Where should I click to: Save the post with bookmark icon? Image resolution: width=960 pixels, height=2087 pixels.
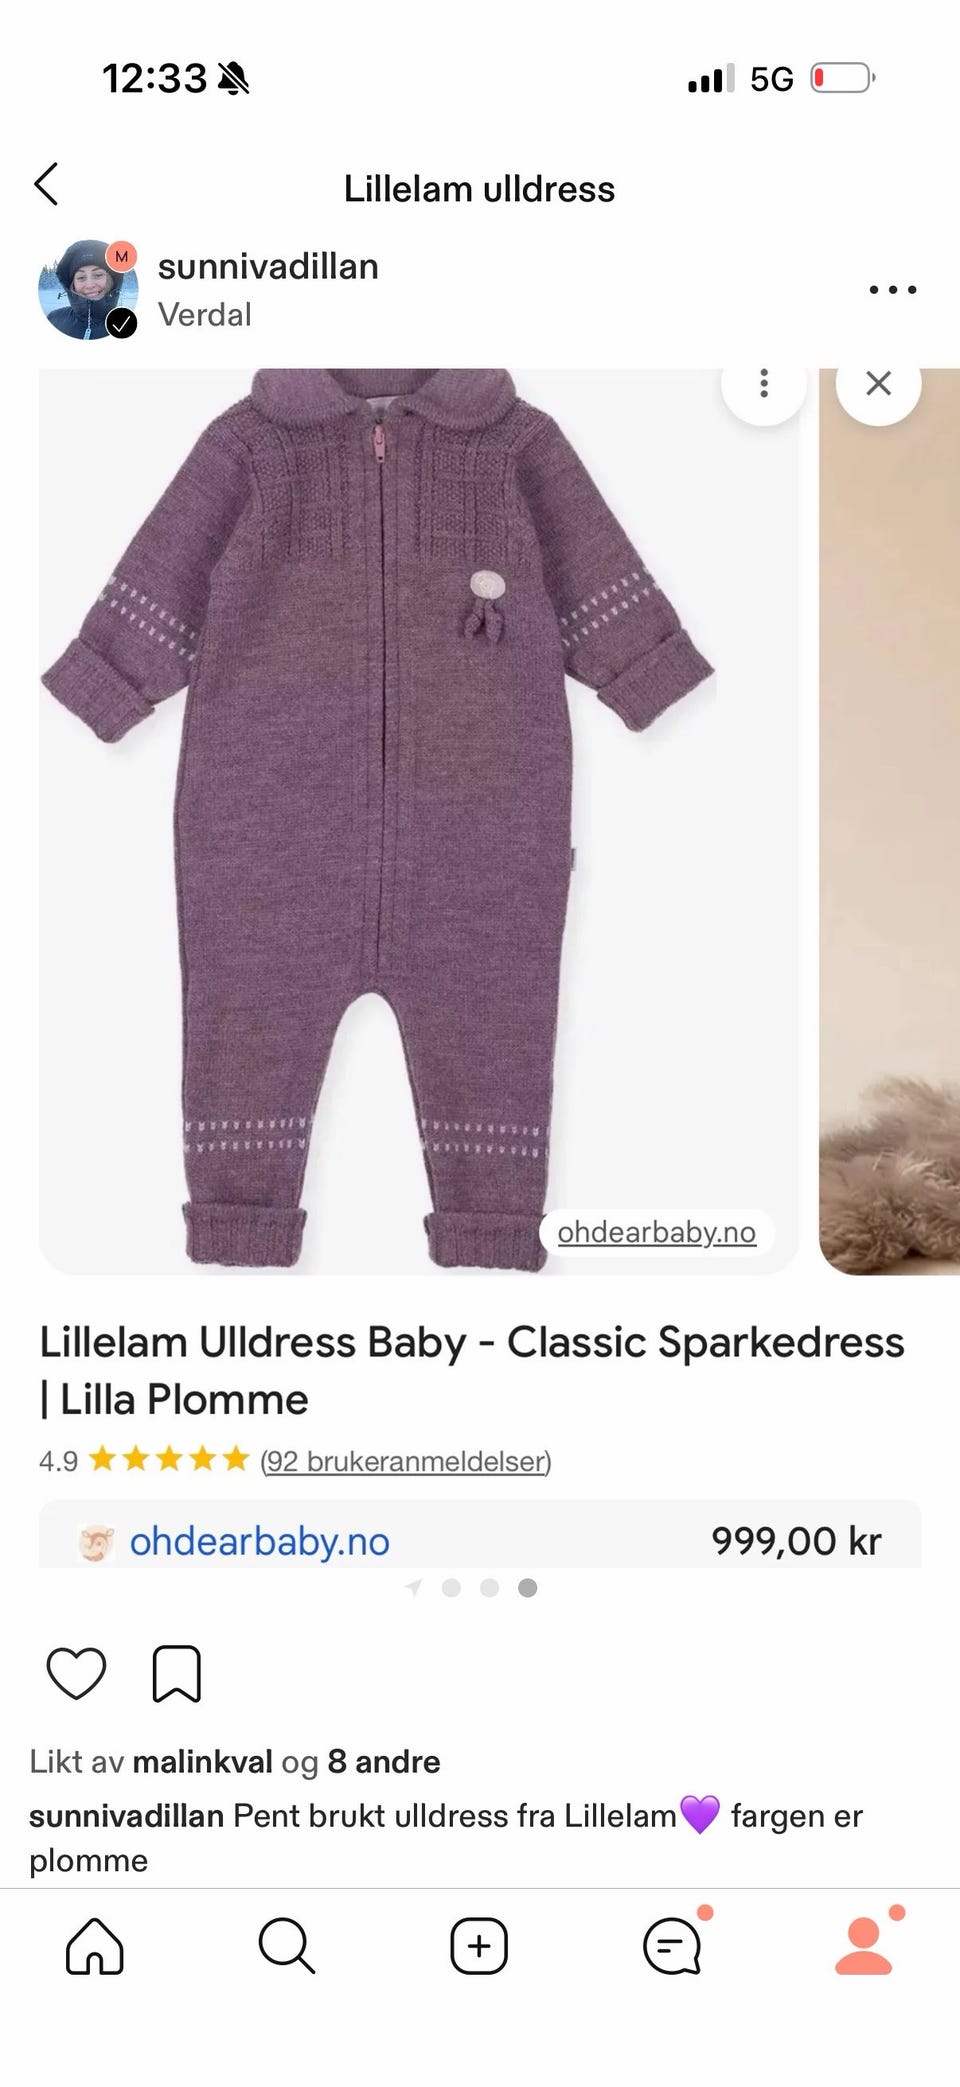coord(177,1674)
